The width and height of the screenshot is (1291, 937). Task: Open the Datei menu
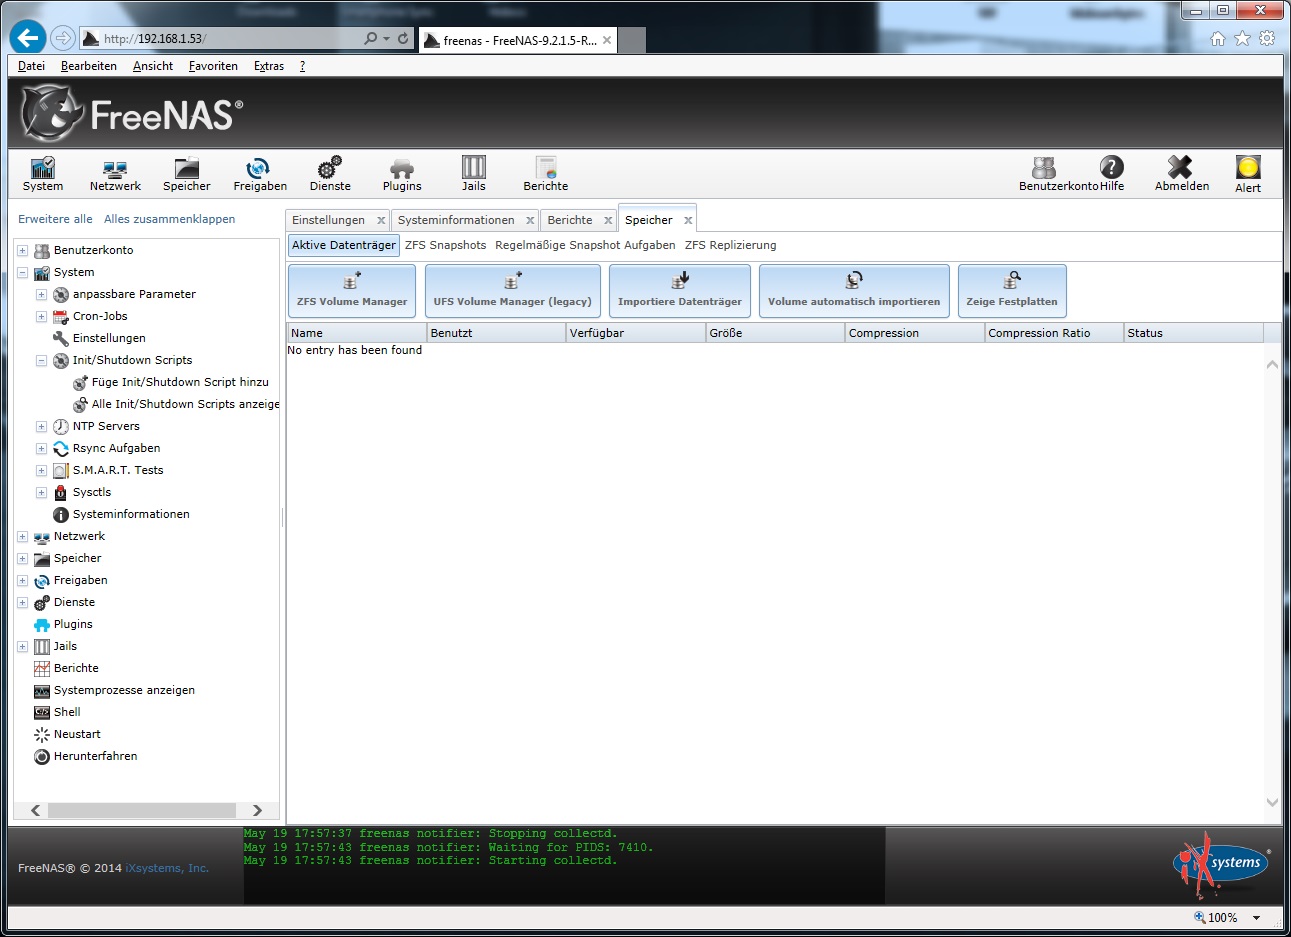click(31, 66)
